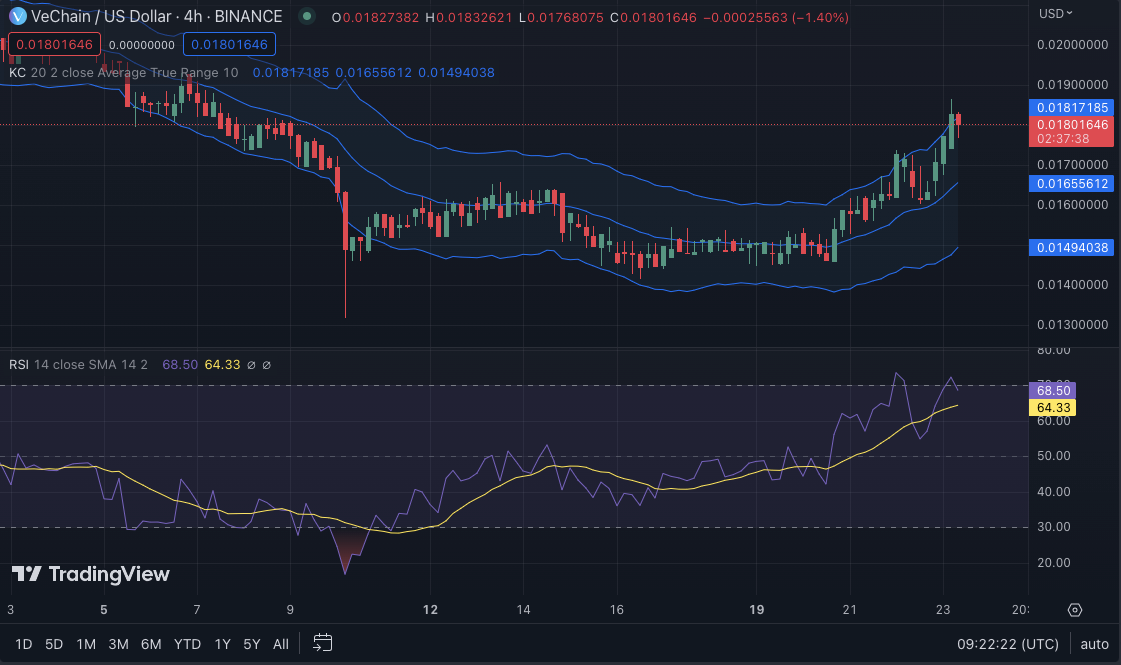The height and width of the screenshot is (665, 1121).
Task: Select the 6M time range
Action: [151, 644]
